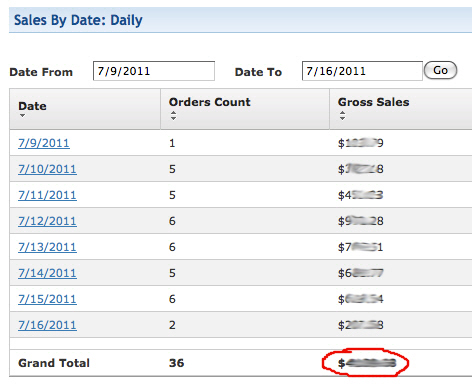This screenshot has width=472, height=387.
Task: Open the 7/10/2011 date link
Action: [x=47, y=169]
